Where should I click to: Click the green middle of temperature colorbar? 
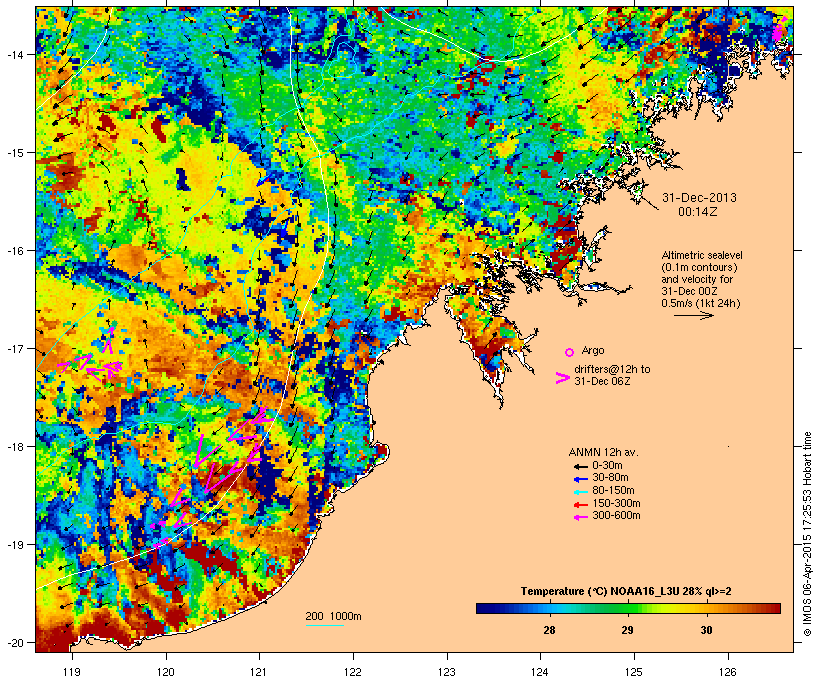628,608
